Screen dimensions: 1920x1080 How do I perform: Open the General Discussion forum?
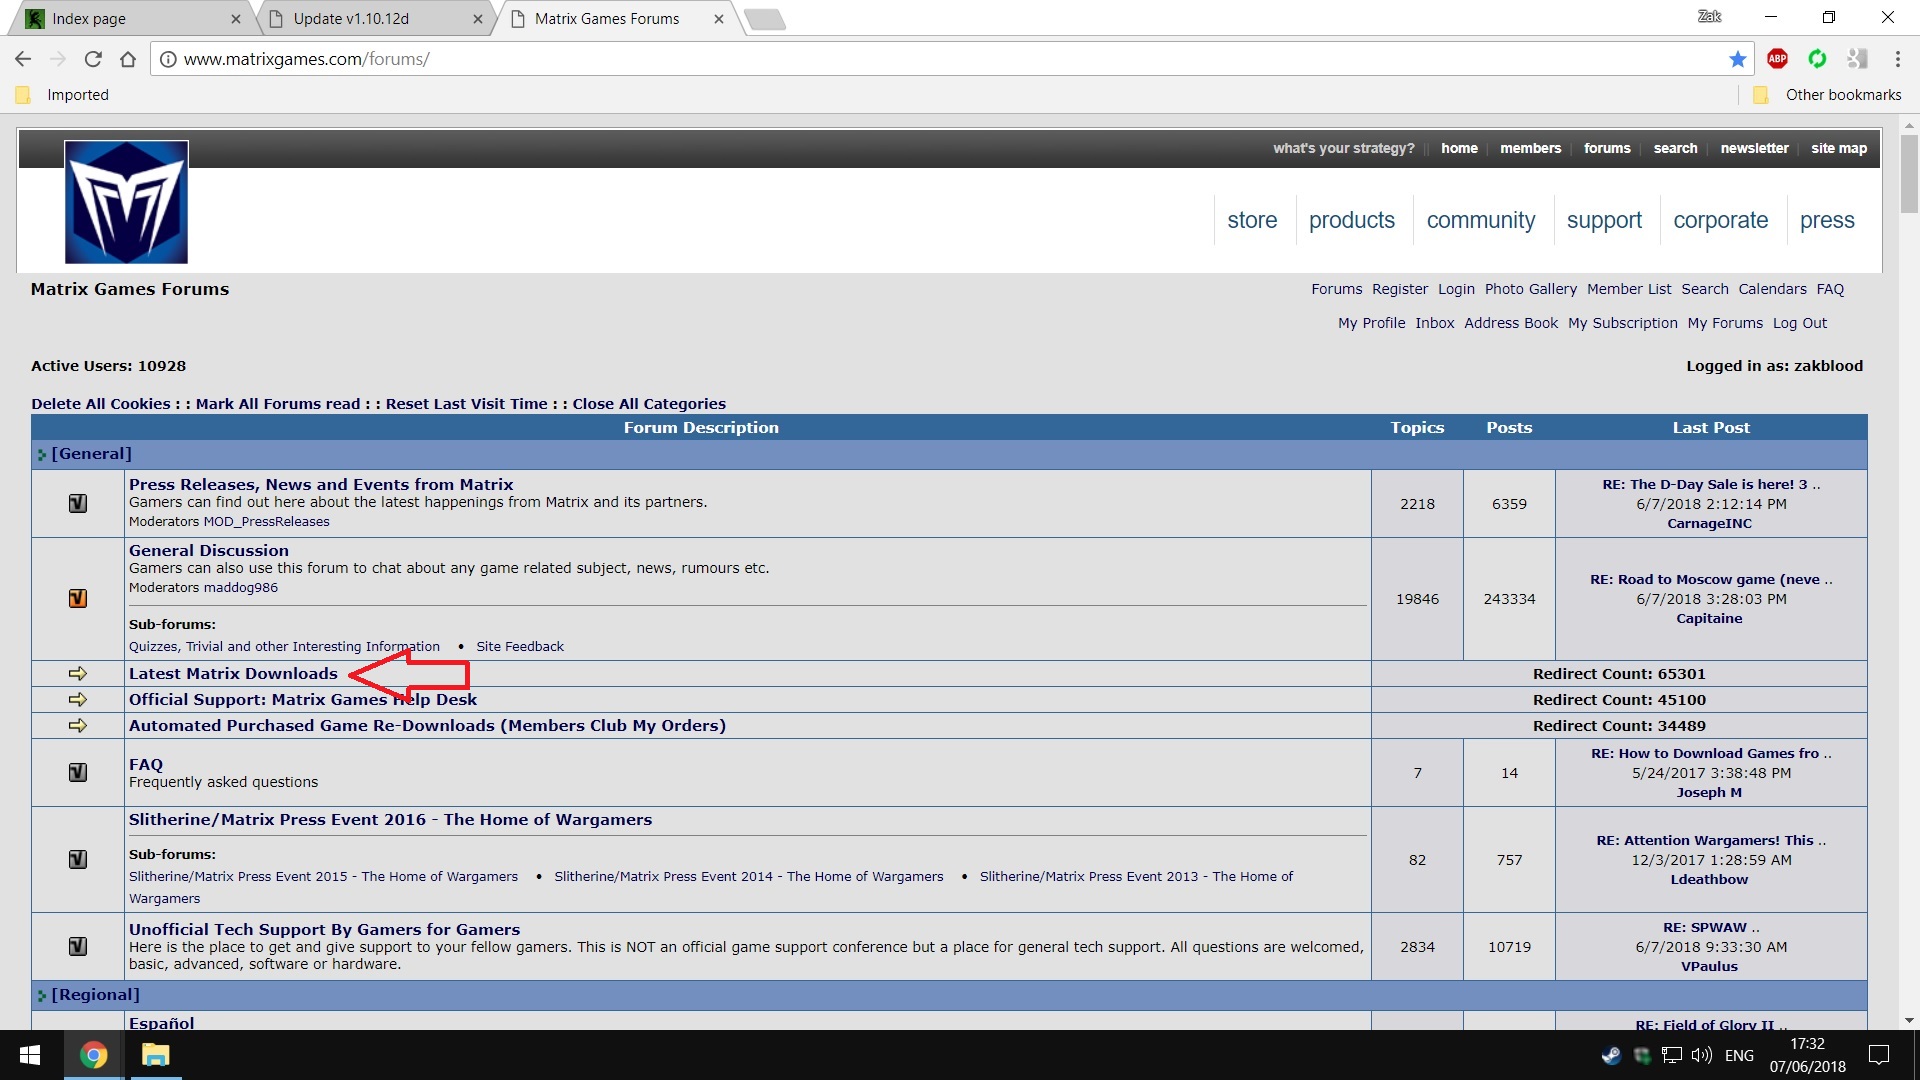[x=209, y=551]
